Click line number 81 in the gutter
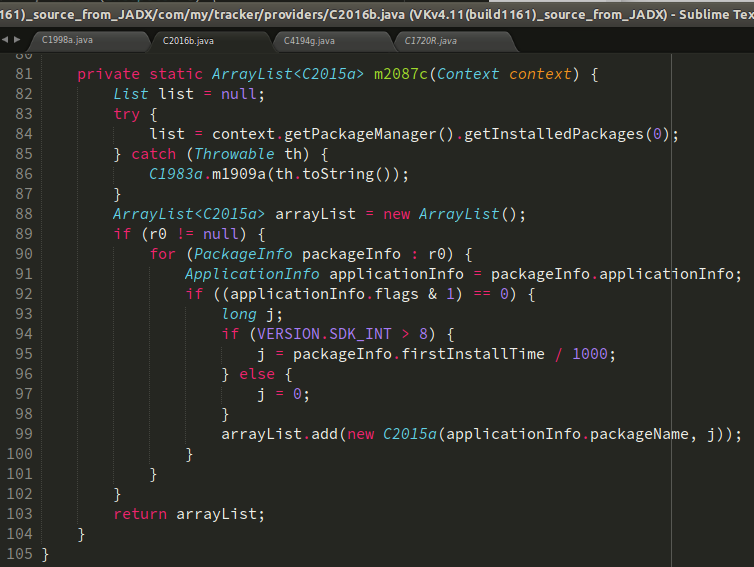Viewport: 754px width, 567px height. [24, 75]
